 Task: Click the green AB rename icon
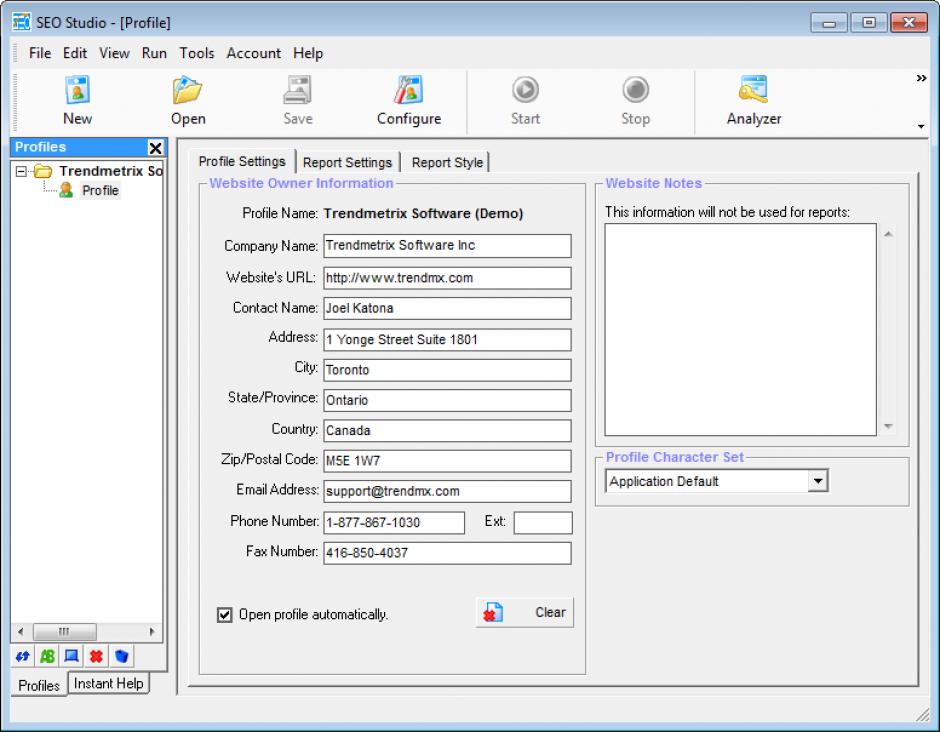click(x=47, y=656)
